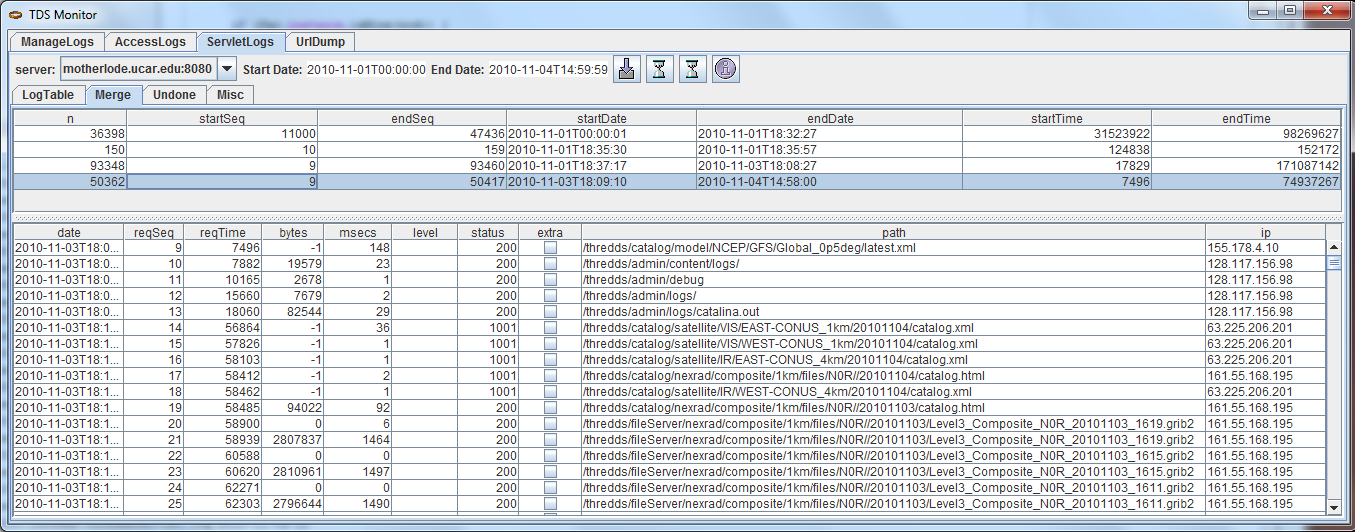
Task: Click the Start Date field value
Action: (x=366, y=69)
